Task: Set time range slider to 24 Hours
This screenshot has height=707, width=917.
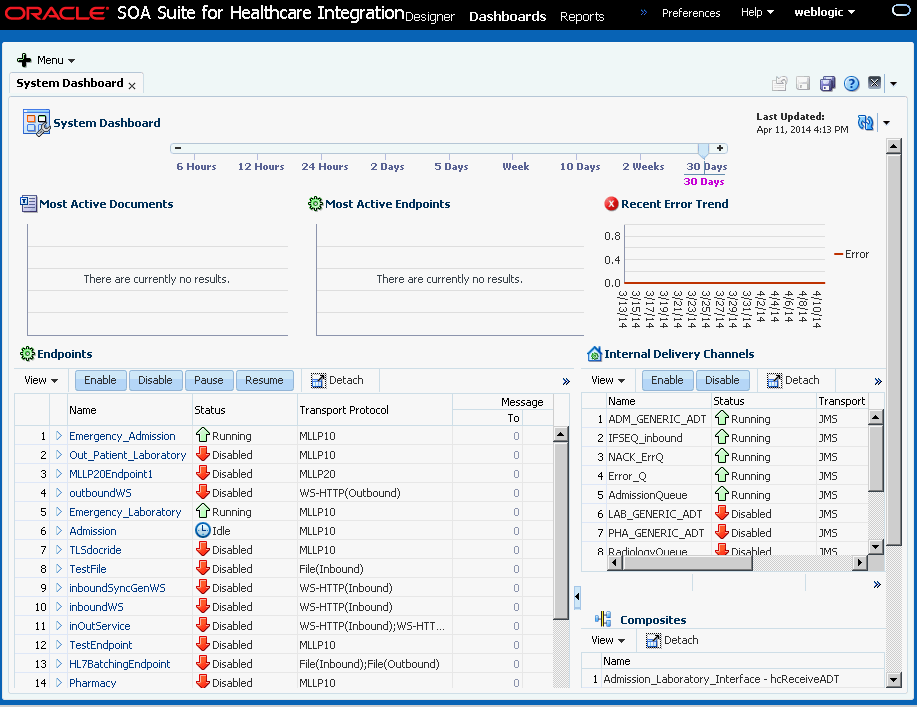Action: click(325, 167)
